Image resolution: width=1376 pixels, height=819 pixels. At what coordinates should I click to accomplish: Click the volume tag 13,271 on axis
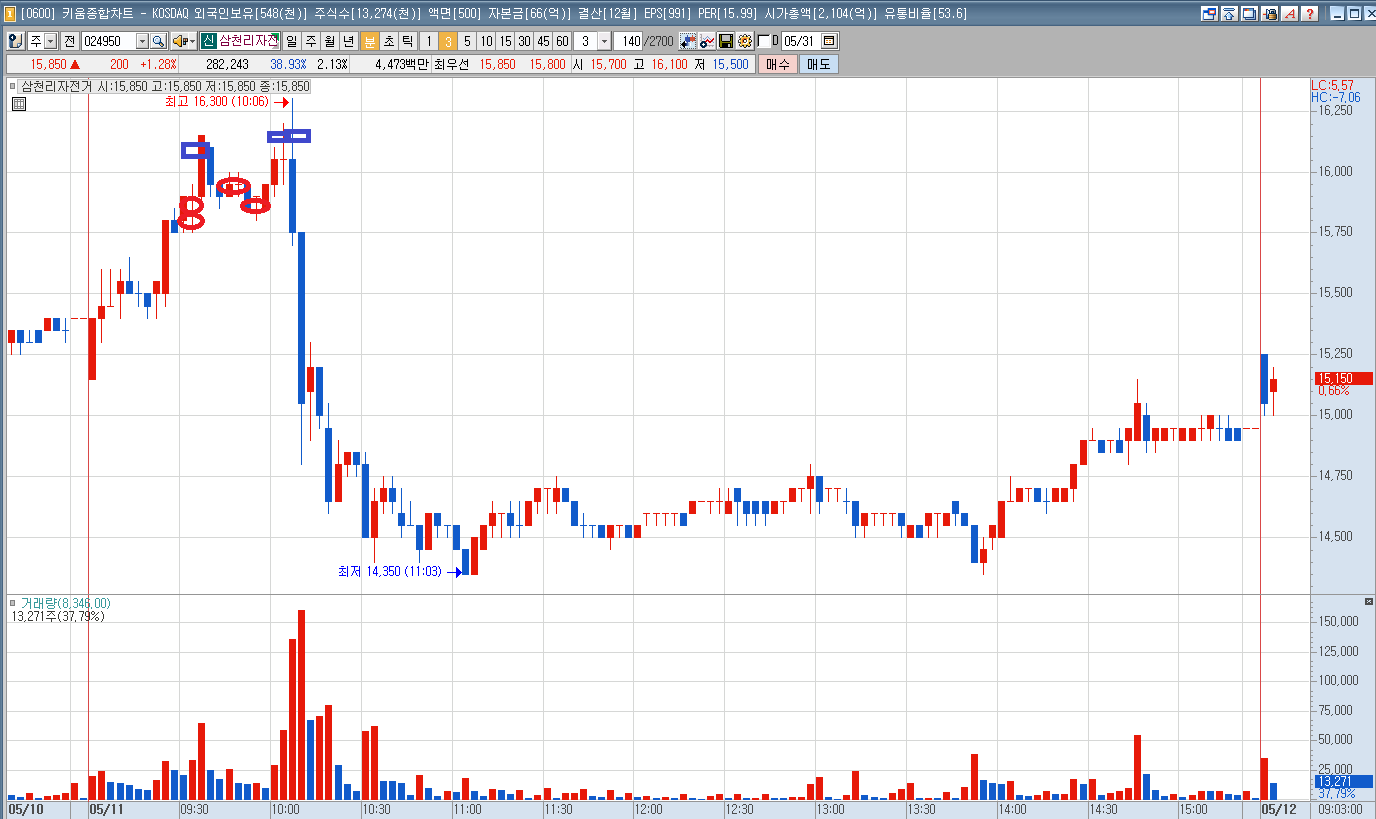pos(1343,781)
